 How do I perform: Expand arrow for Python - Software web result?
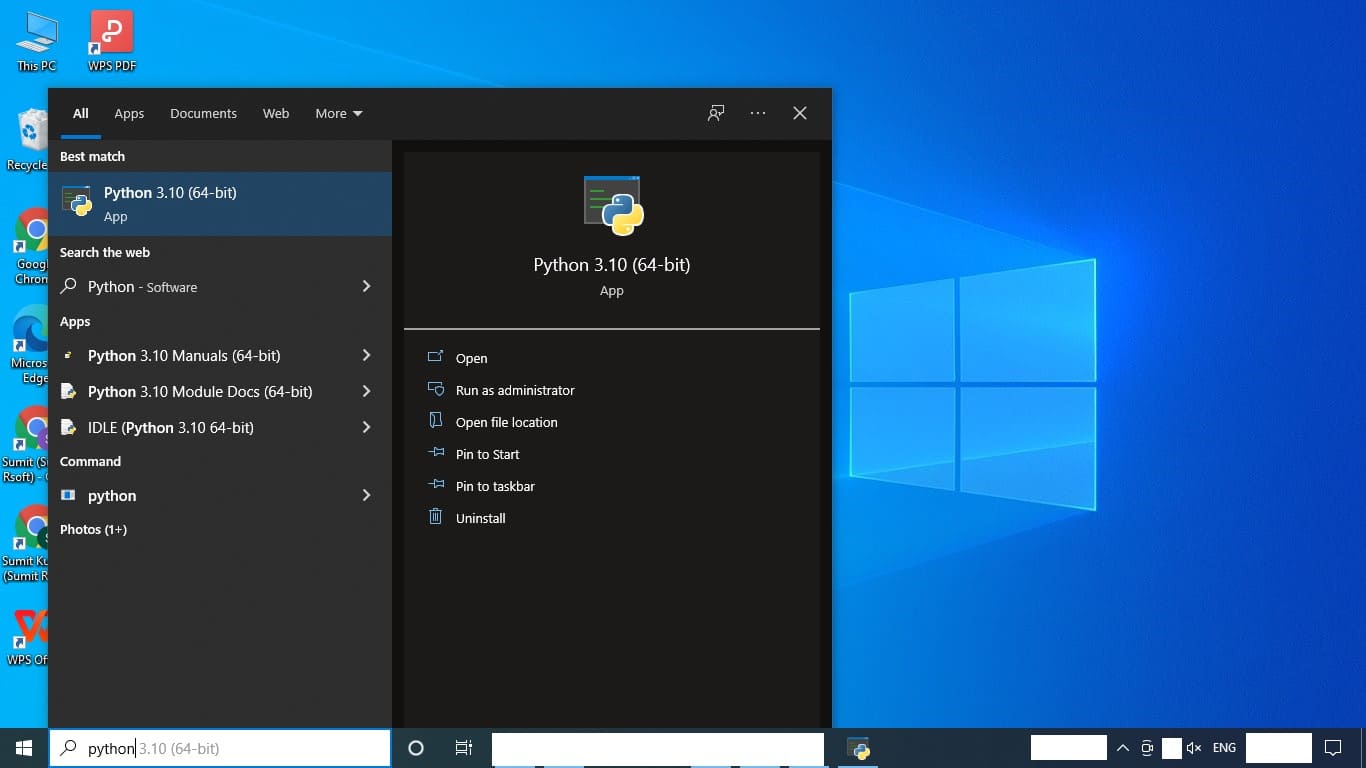pyautogui.click(x=366, y=287)
